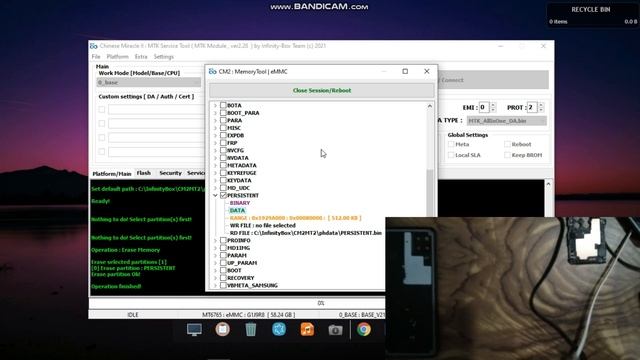Maximize the MemoryTool eMMC window

[x=405, y=71]
